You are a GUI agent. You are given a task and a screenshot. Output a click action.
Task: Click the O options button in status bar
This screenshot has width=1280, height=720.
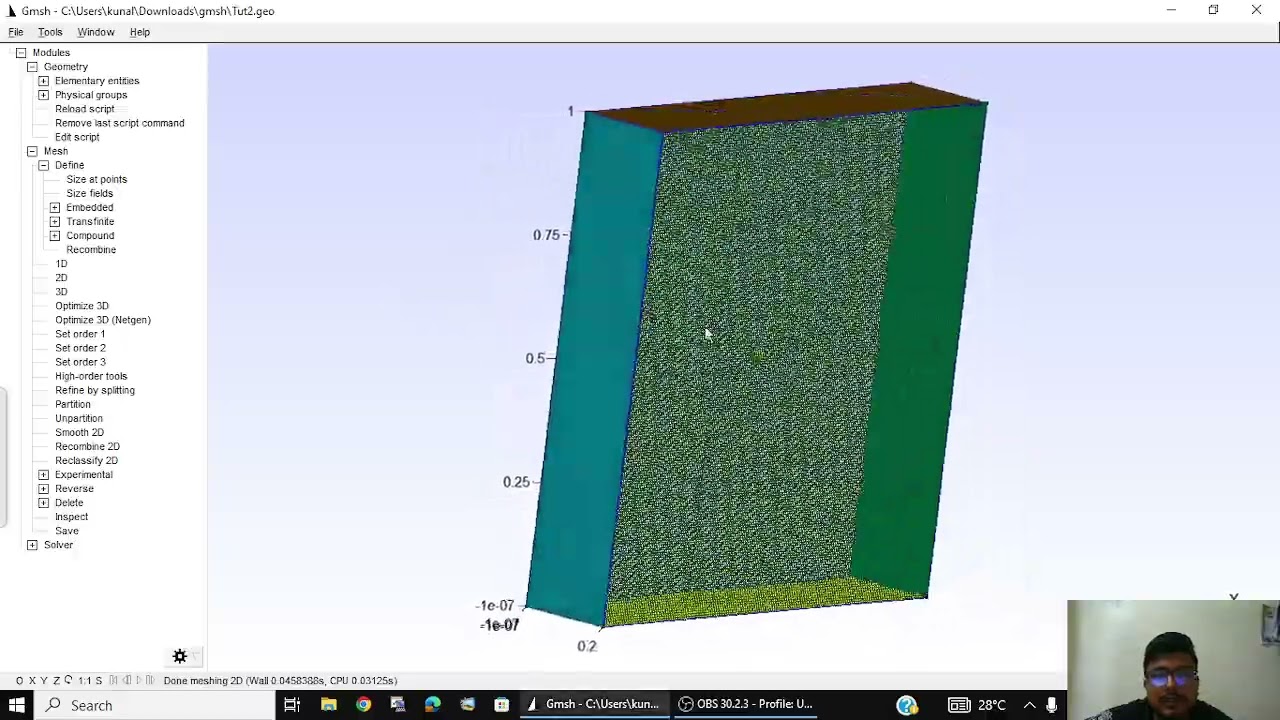point(19,680)
